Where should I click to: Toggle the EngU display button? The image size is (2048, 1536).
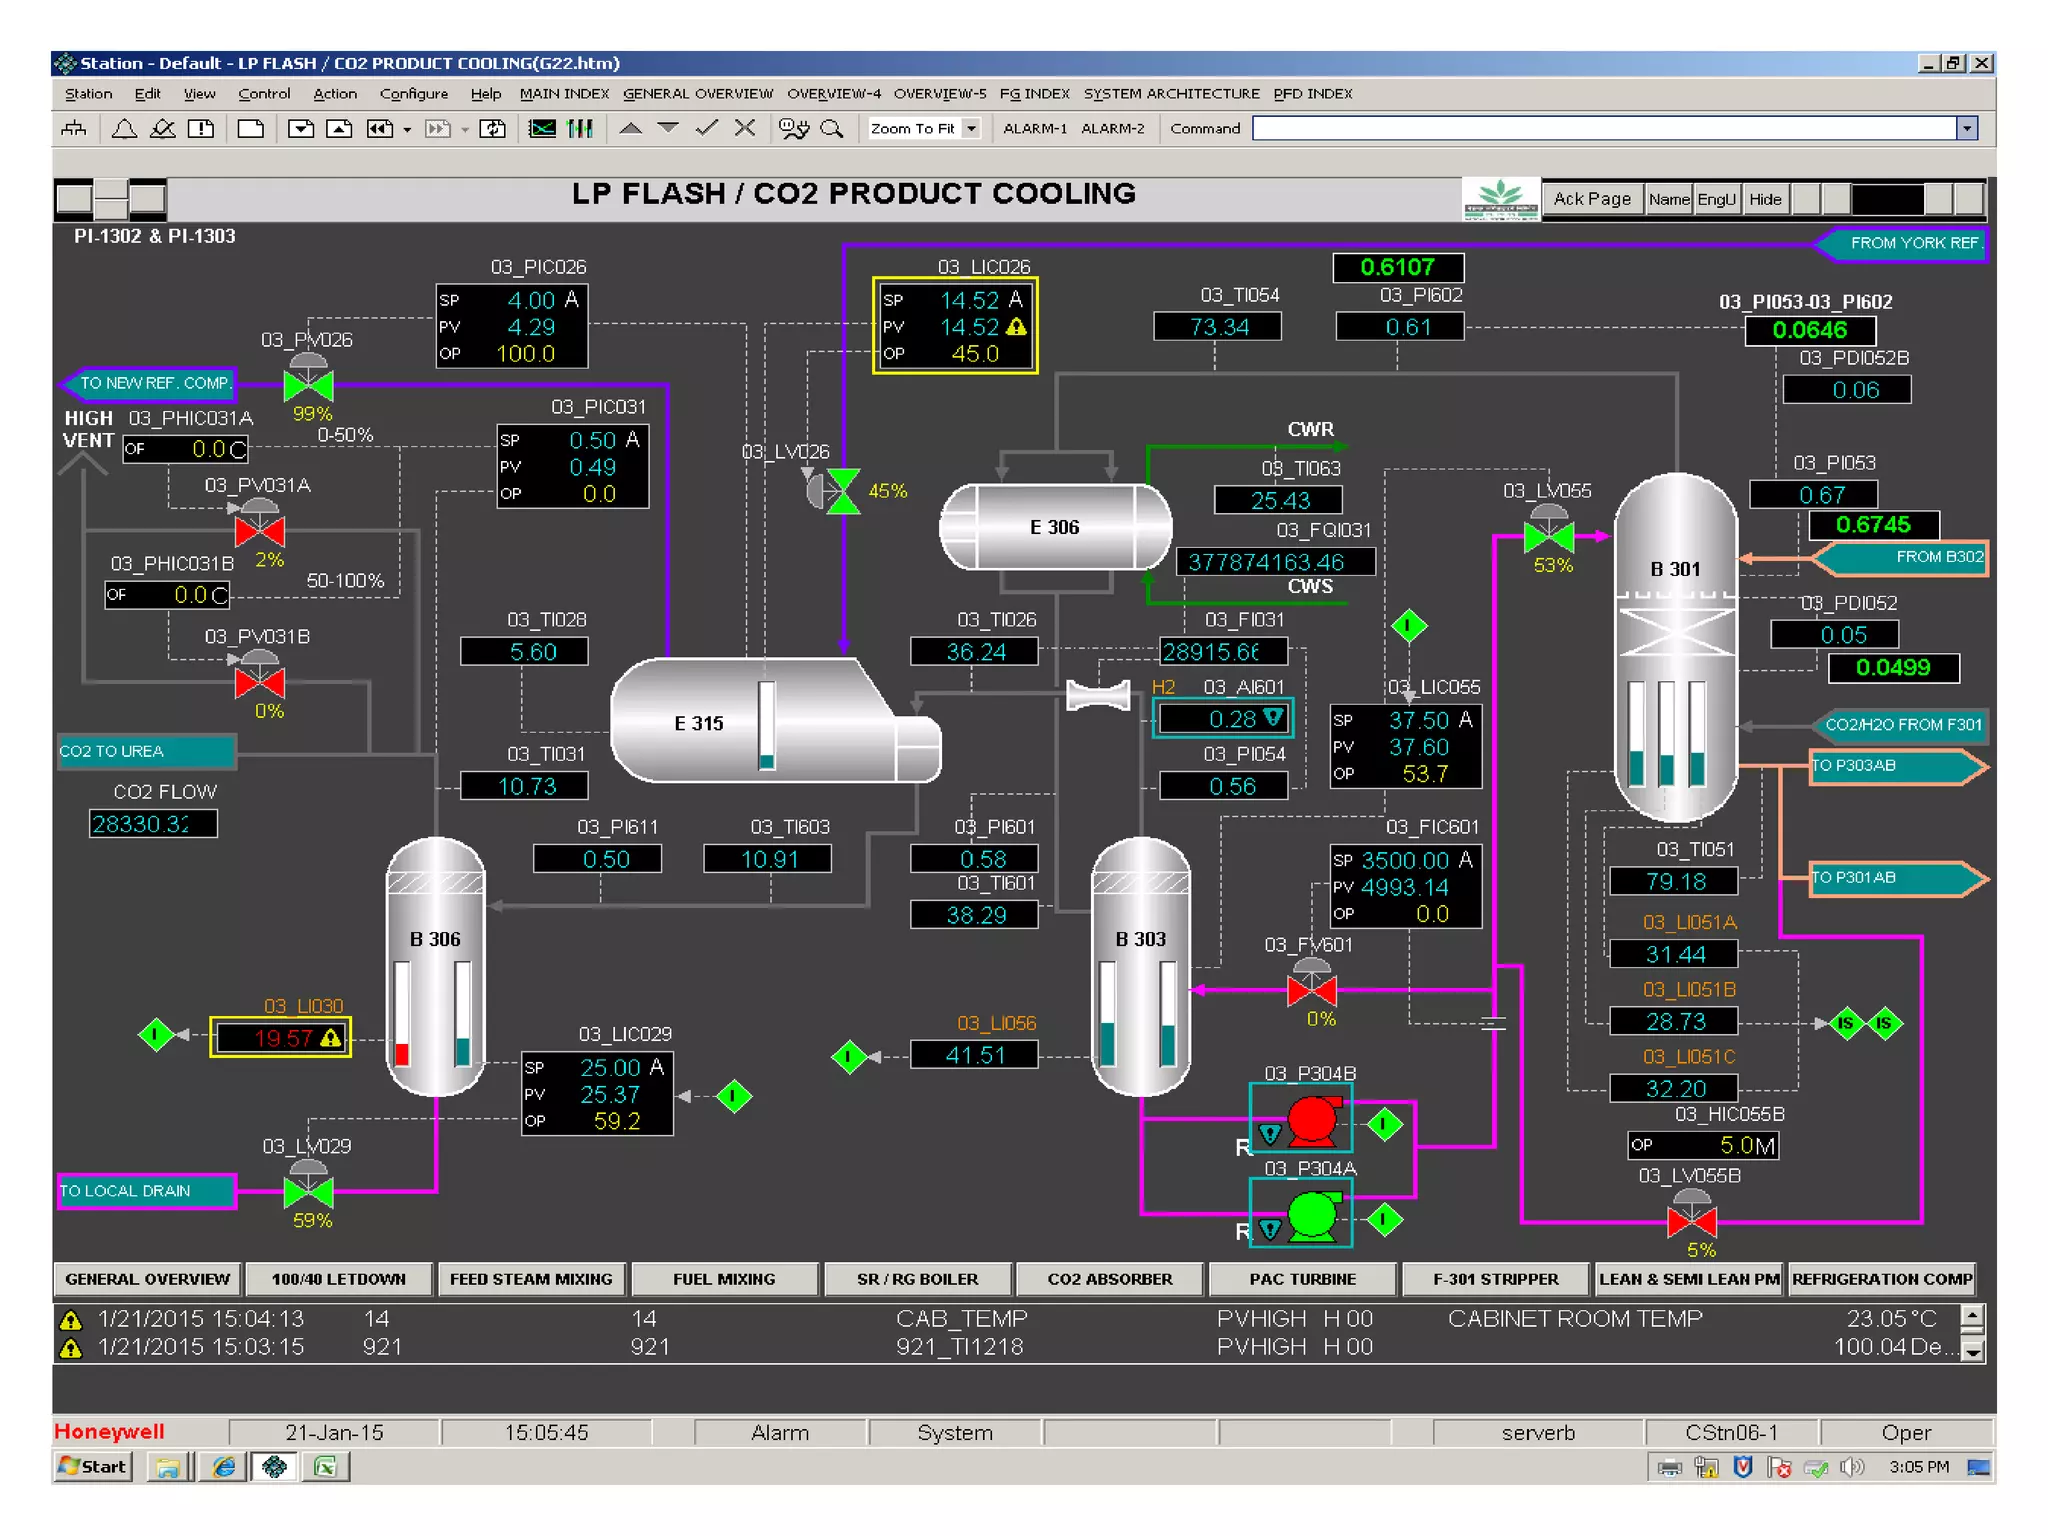point(1716,199)
